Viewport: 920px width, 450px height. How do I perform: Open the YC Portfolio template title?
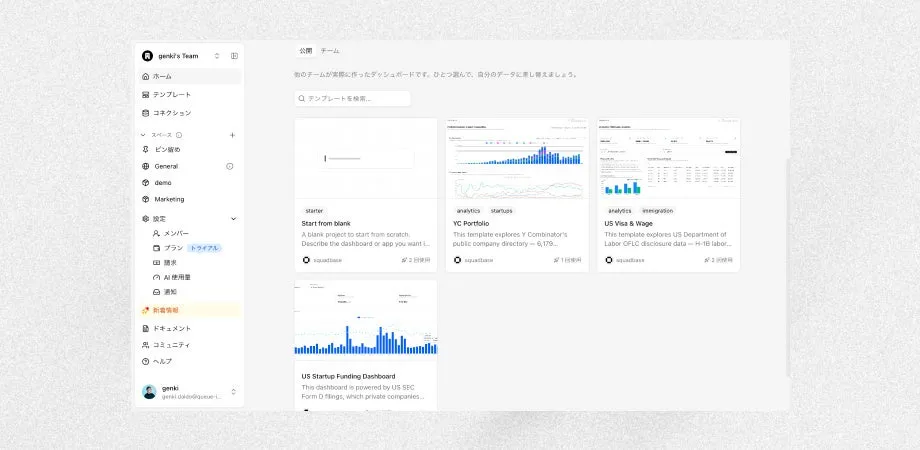471,224
